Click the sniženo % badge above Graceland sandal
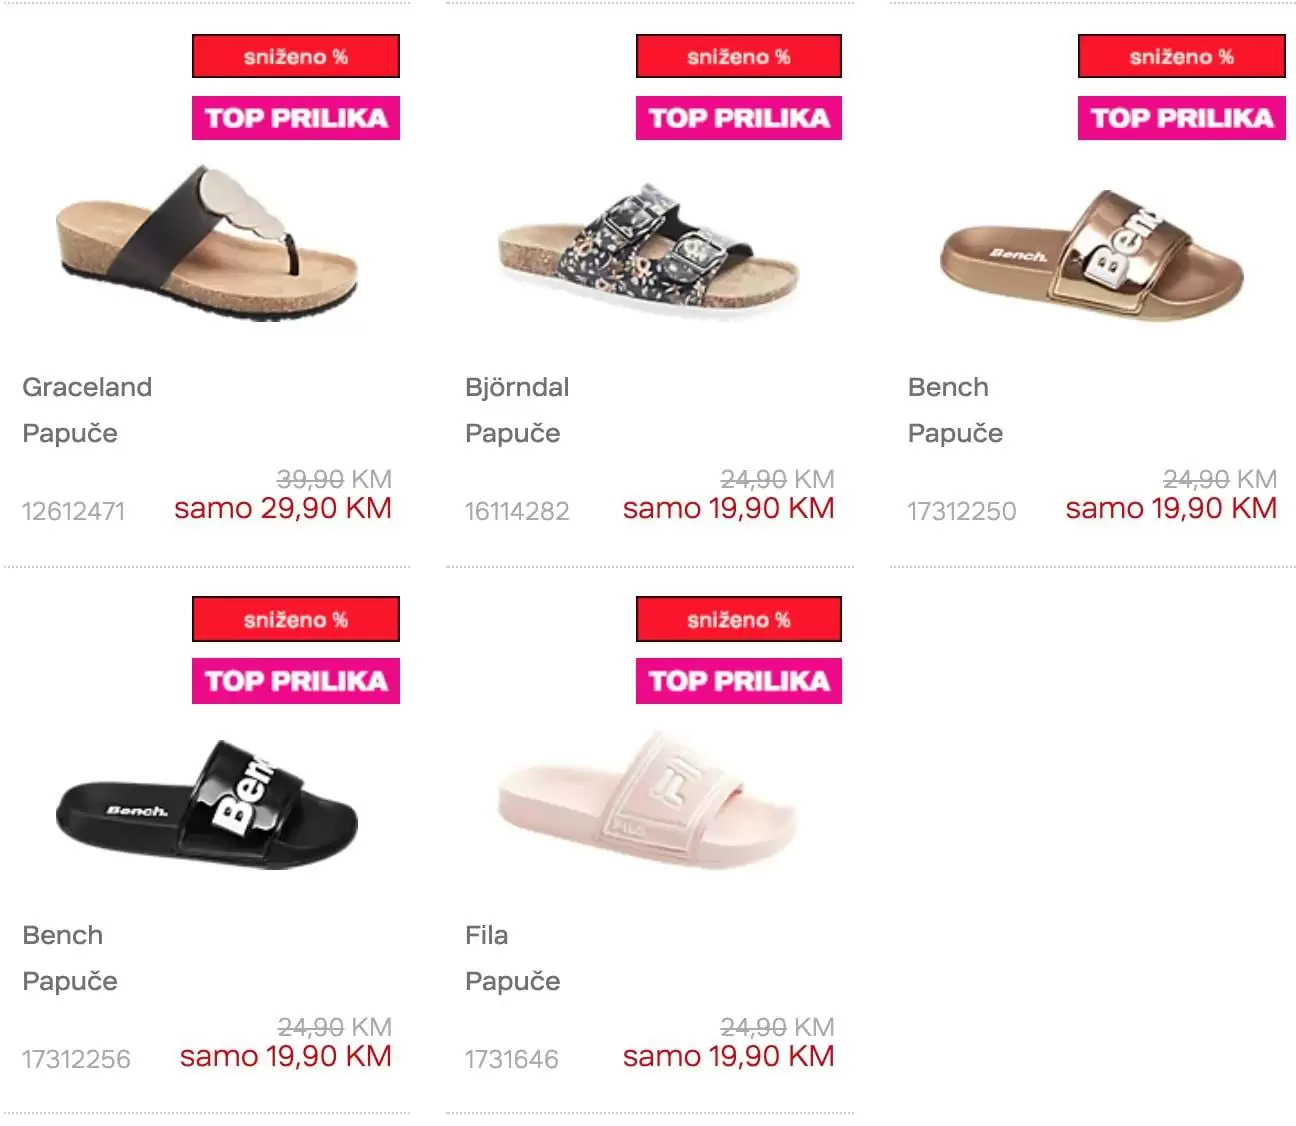The width and height of the screenshot is (1296, 1126). coord(296,57)
